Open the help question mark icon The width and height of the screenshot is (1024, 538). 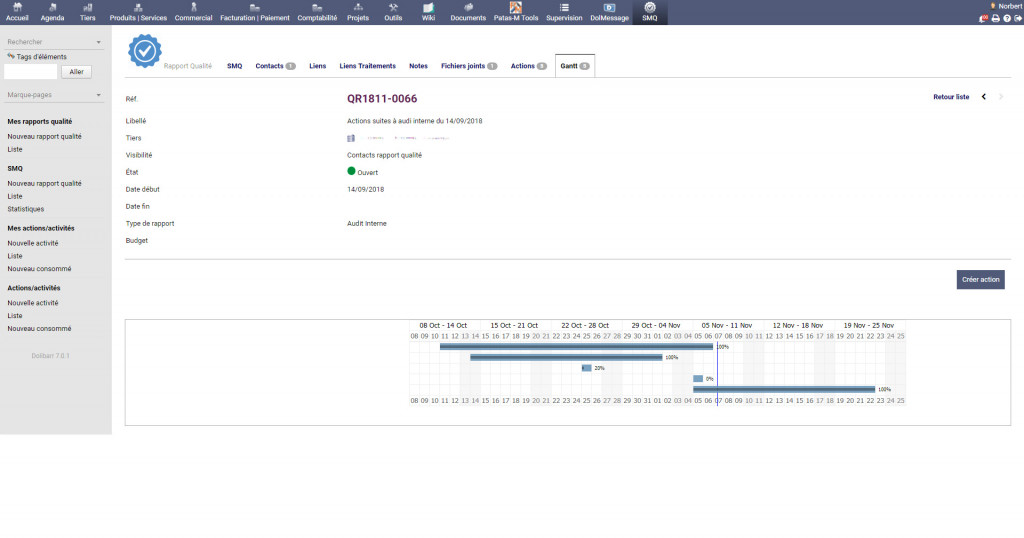(x=1006, y=18)
